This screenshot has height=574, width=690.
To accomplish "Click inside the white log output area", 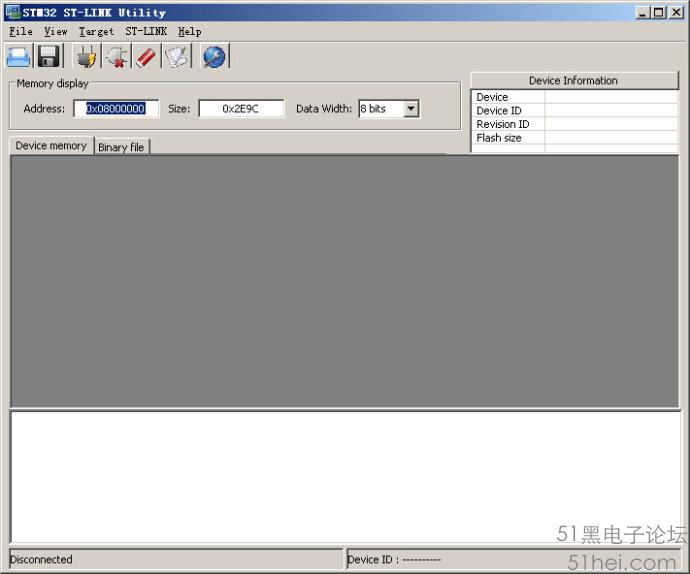I will tap(345, 477).
